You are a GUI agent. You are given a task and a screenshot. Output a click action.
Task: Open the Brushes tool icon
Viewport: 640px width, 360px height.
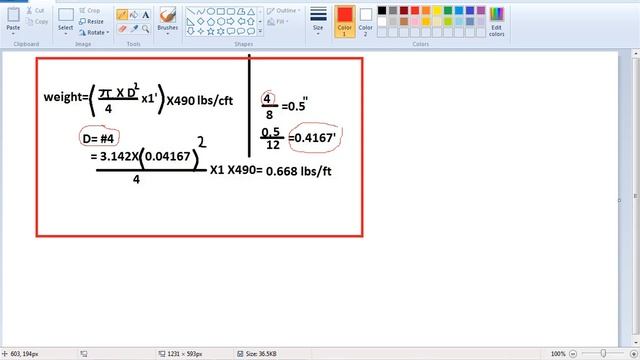click(x=167, y=15)
